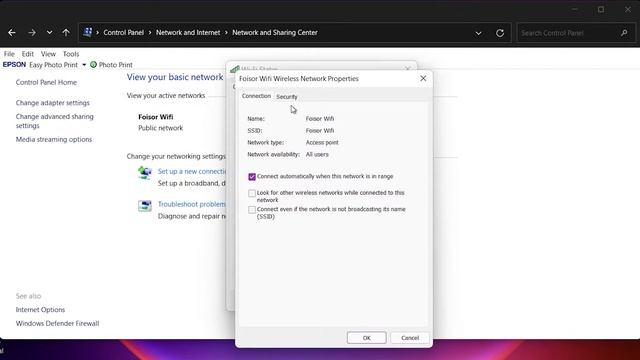Image resolution: width=640 pixels, height=360 pixels.
Task: Click Network and Sharing Center breadcrumb
Action: point(275,33)
